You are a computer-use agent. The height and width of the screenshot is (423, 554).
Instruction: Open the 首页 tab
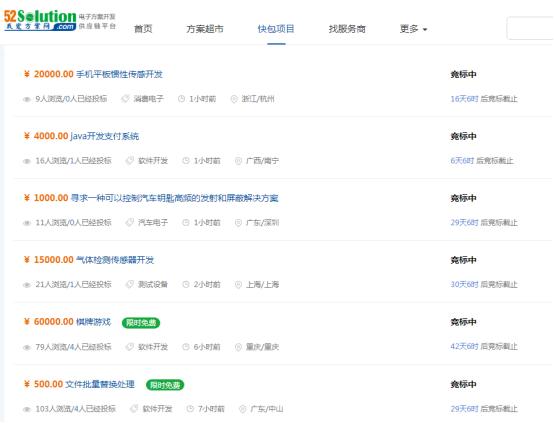pos(143,29)
